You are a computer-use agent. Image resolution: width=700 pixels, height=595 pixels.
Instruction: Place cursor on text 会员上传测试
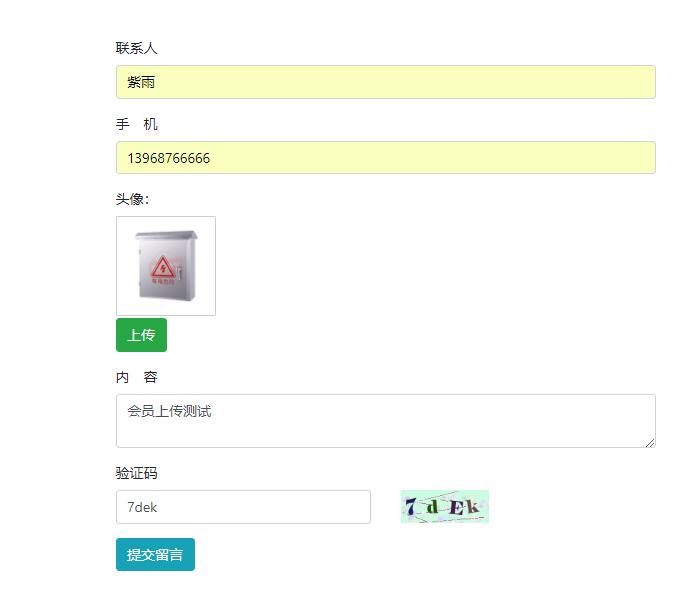(x=169, y=411)
